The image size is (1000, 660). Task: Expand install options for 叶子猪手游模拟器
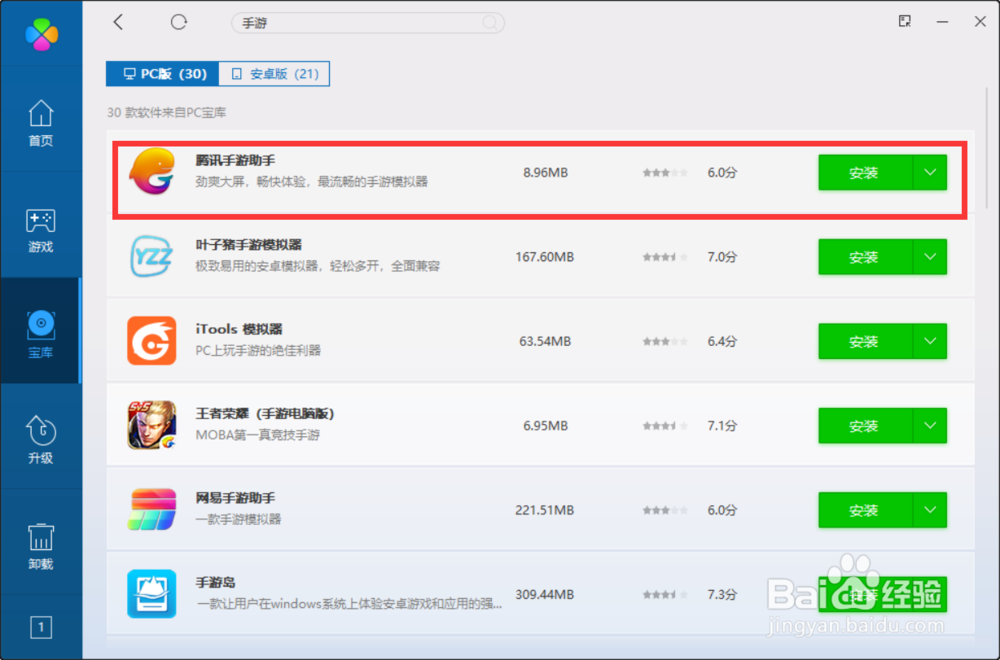(x=930, y=257)
